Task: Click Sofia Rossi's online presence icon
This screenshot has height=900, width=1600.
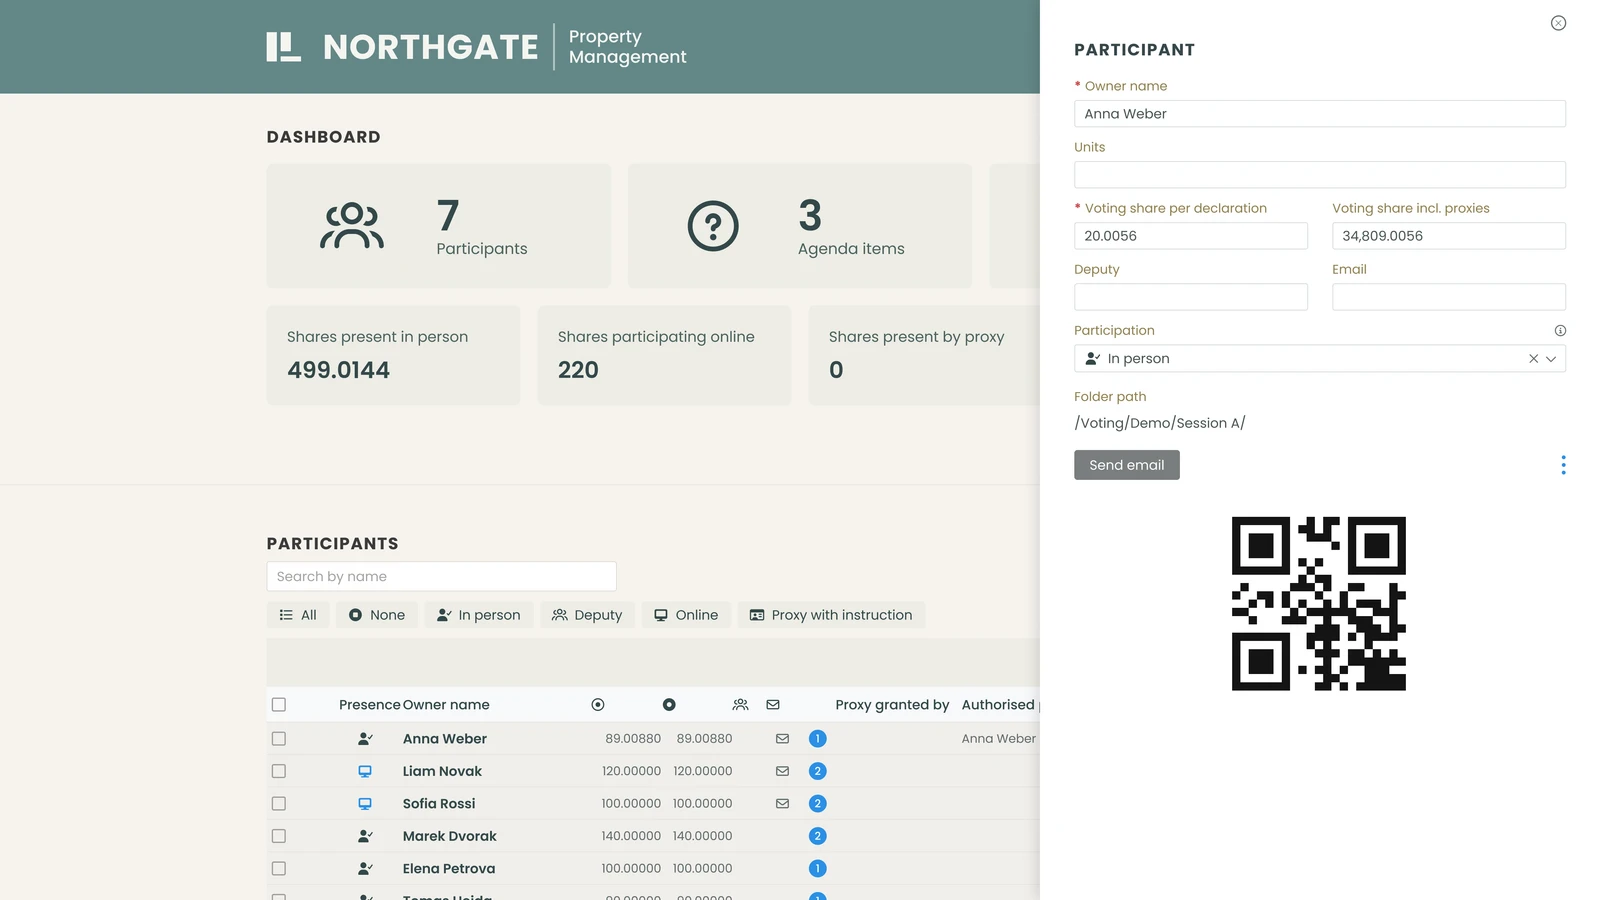Action: pos(365,804)
